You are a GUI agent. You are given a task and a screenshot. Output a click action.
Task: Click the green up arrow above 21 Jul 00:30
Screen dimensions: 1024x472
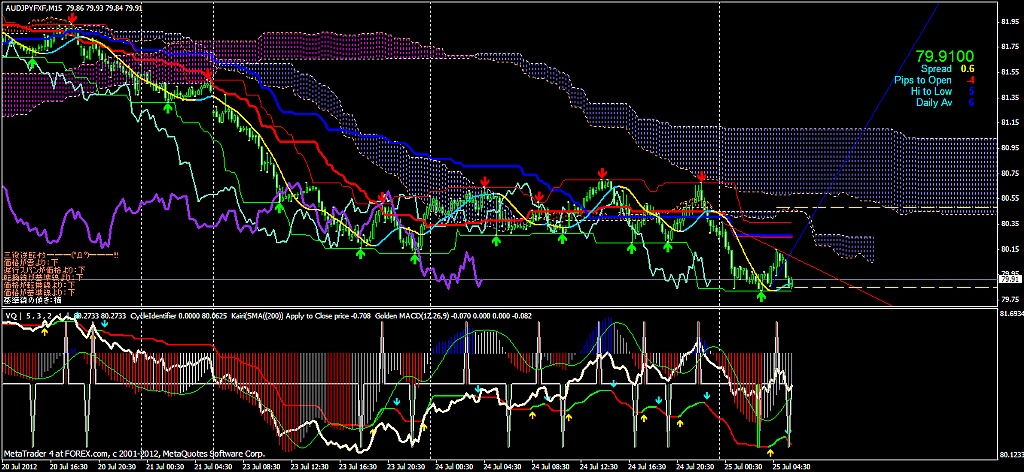coord(168,106)
